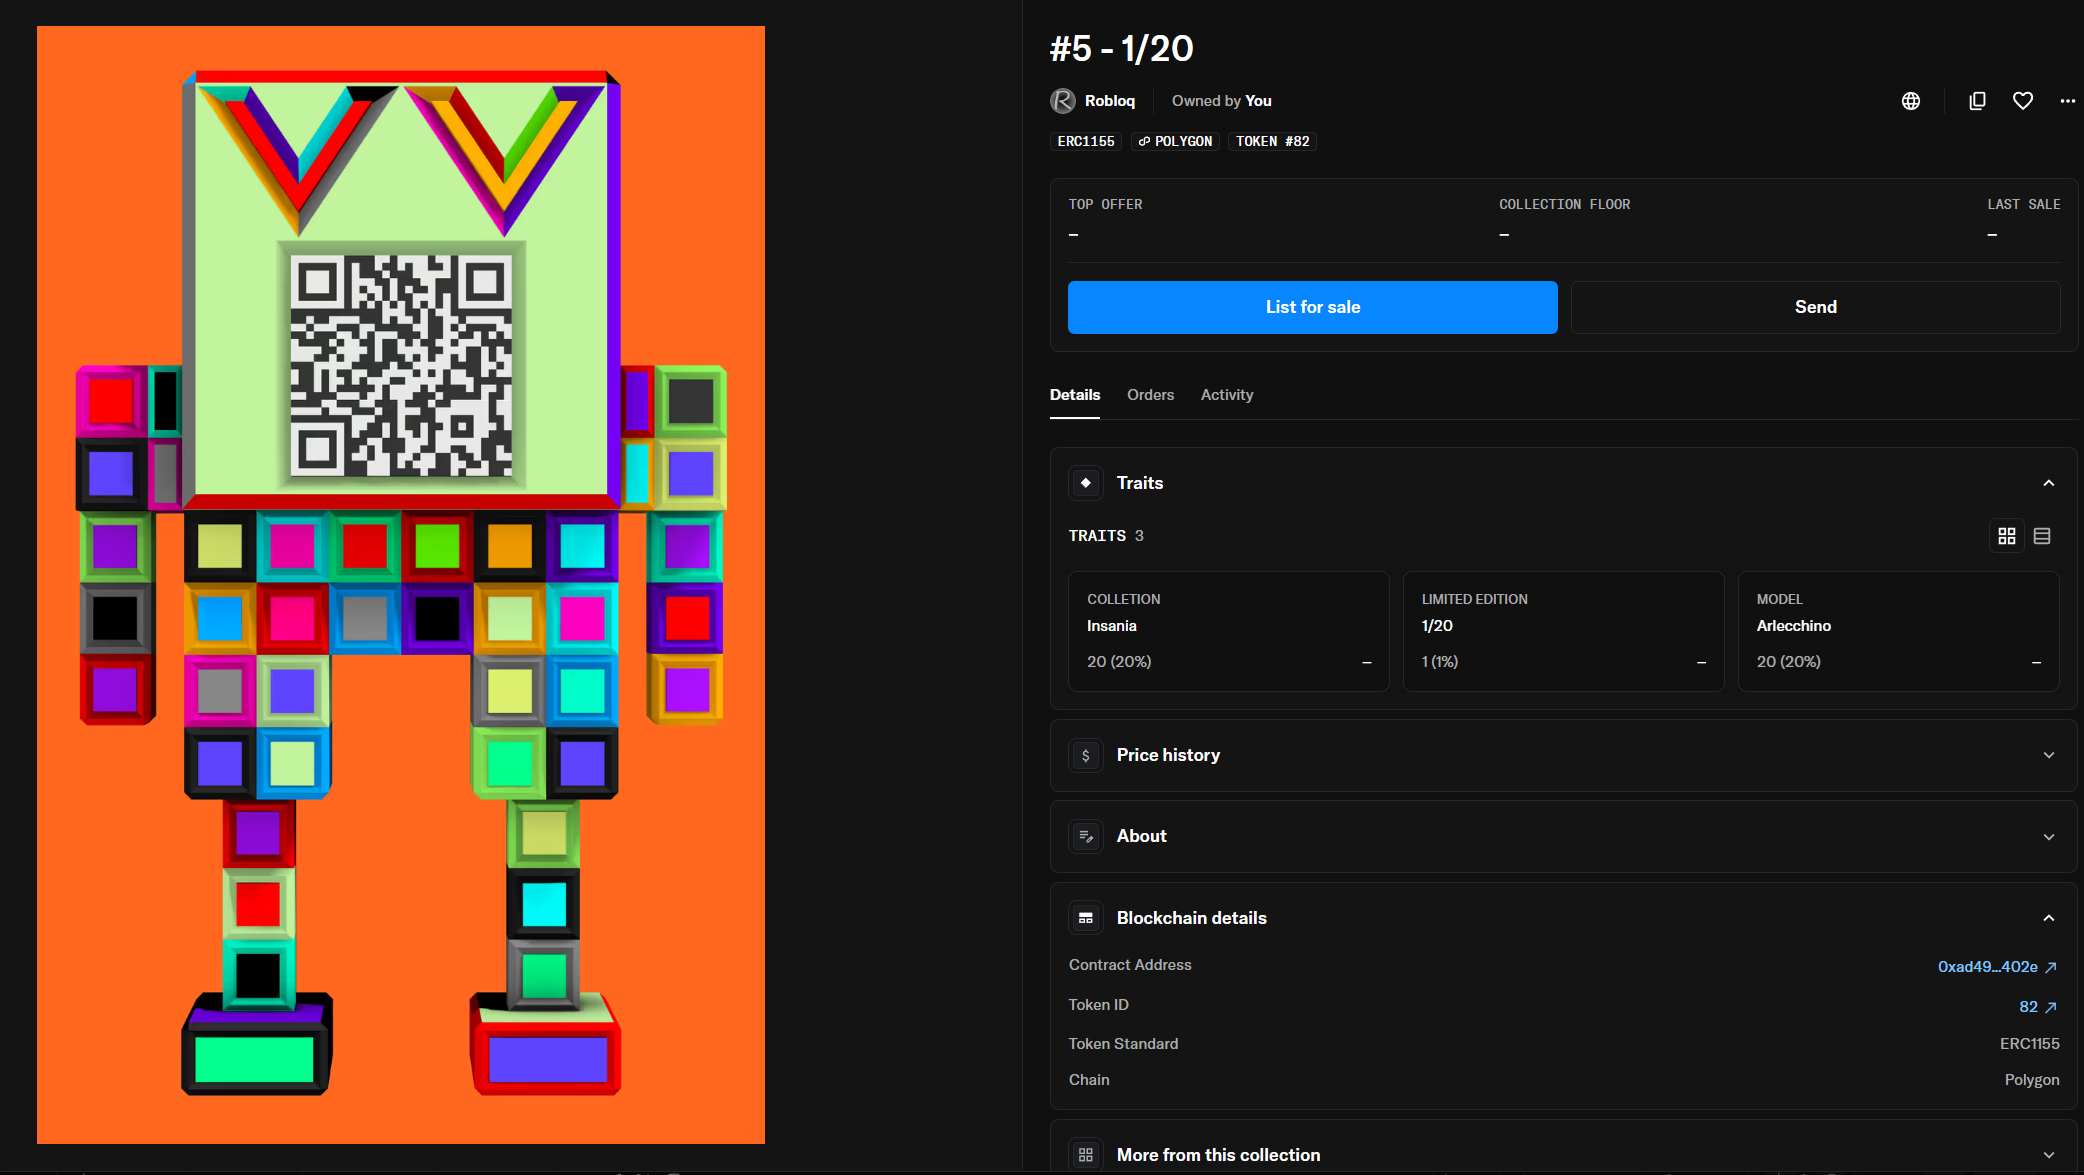2084x1175 pixels.
Task: Switch traits to list view
Action: (x=2042, y=536)
